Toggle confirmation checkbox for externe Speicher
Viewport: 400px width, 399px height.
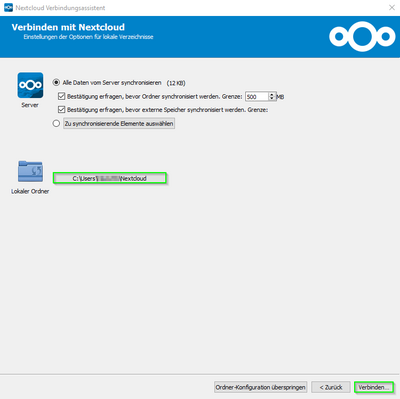[61, 109]
